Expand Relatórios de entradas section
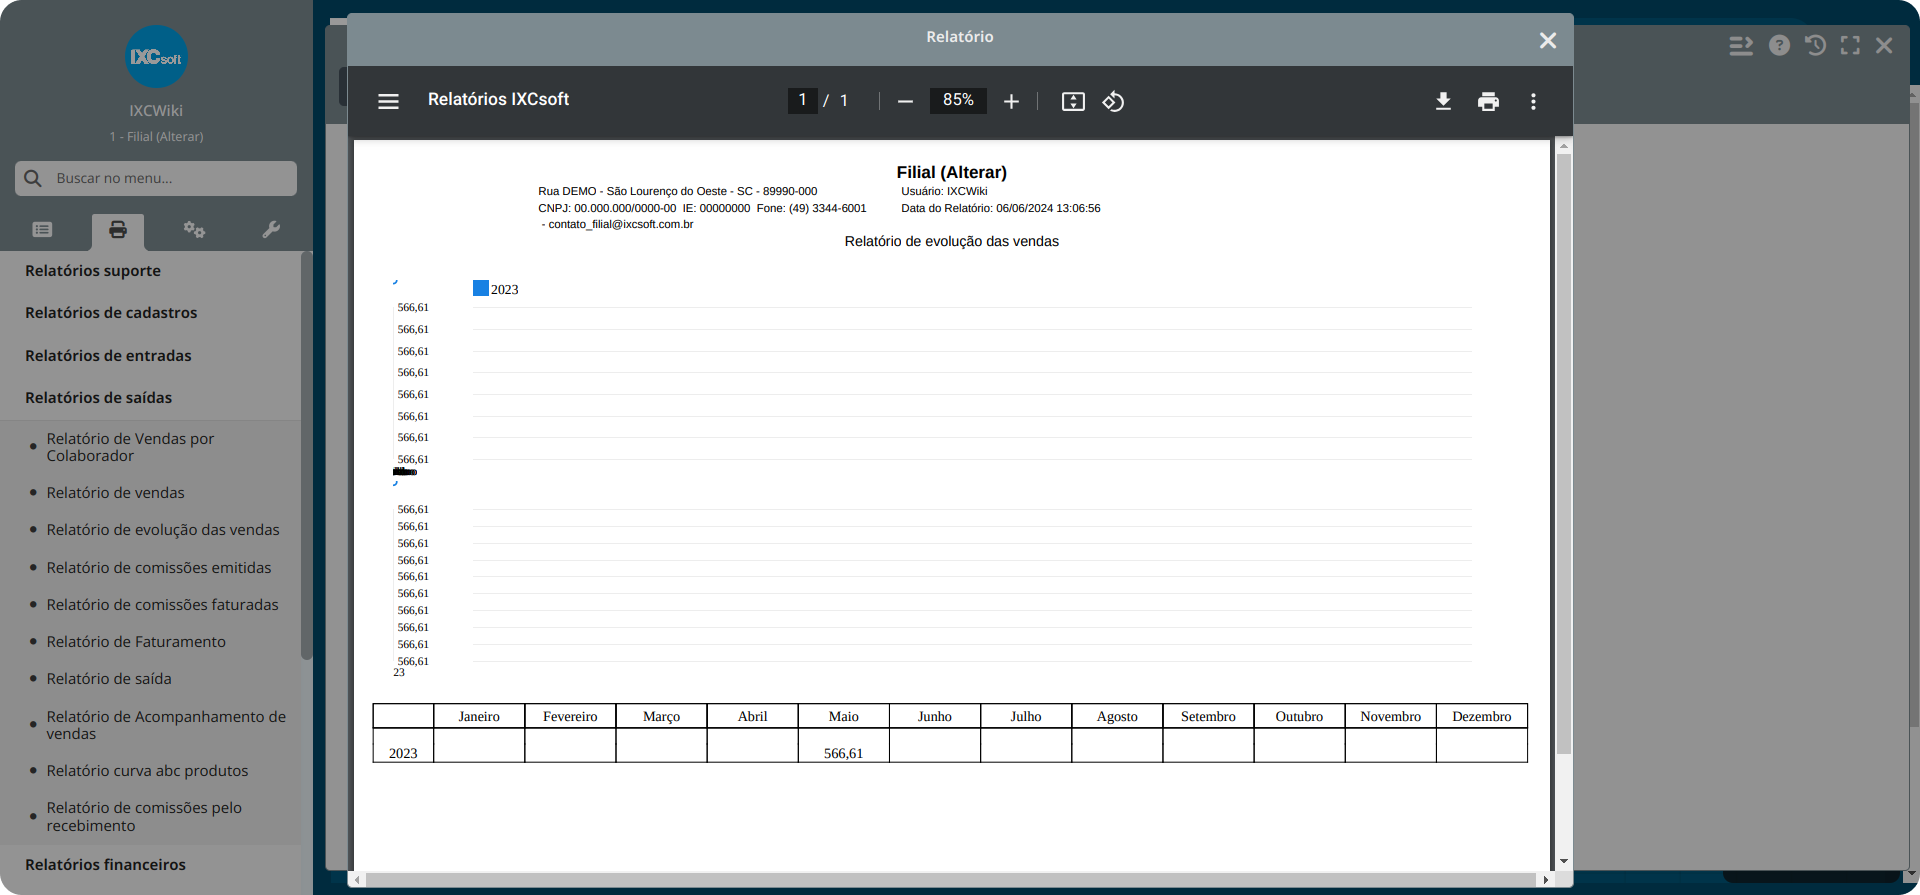This screenshot has height=895, width=1920. [108, 356]
